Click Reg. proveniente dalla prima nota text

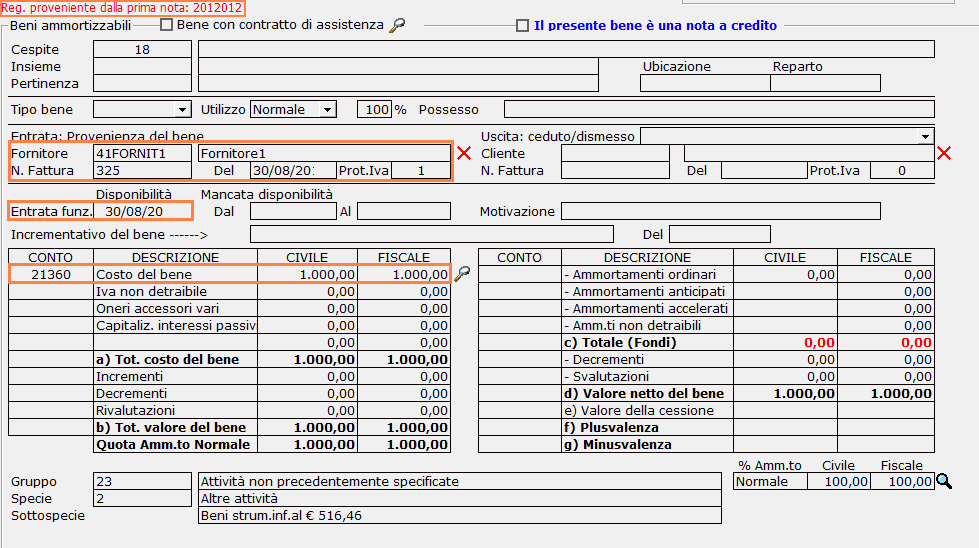pyautogui.click(x=122, y=8)
